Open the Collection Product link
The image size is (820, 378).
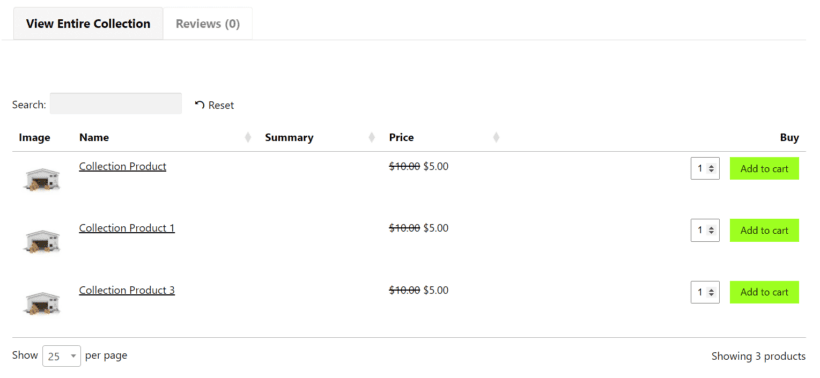coord(122,166)
